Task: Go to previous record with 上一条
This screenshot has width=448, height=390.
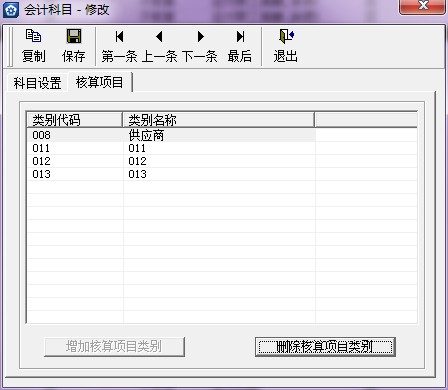Action: (x=159, y=46)
